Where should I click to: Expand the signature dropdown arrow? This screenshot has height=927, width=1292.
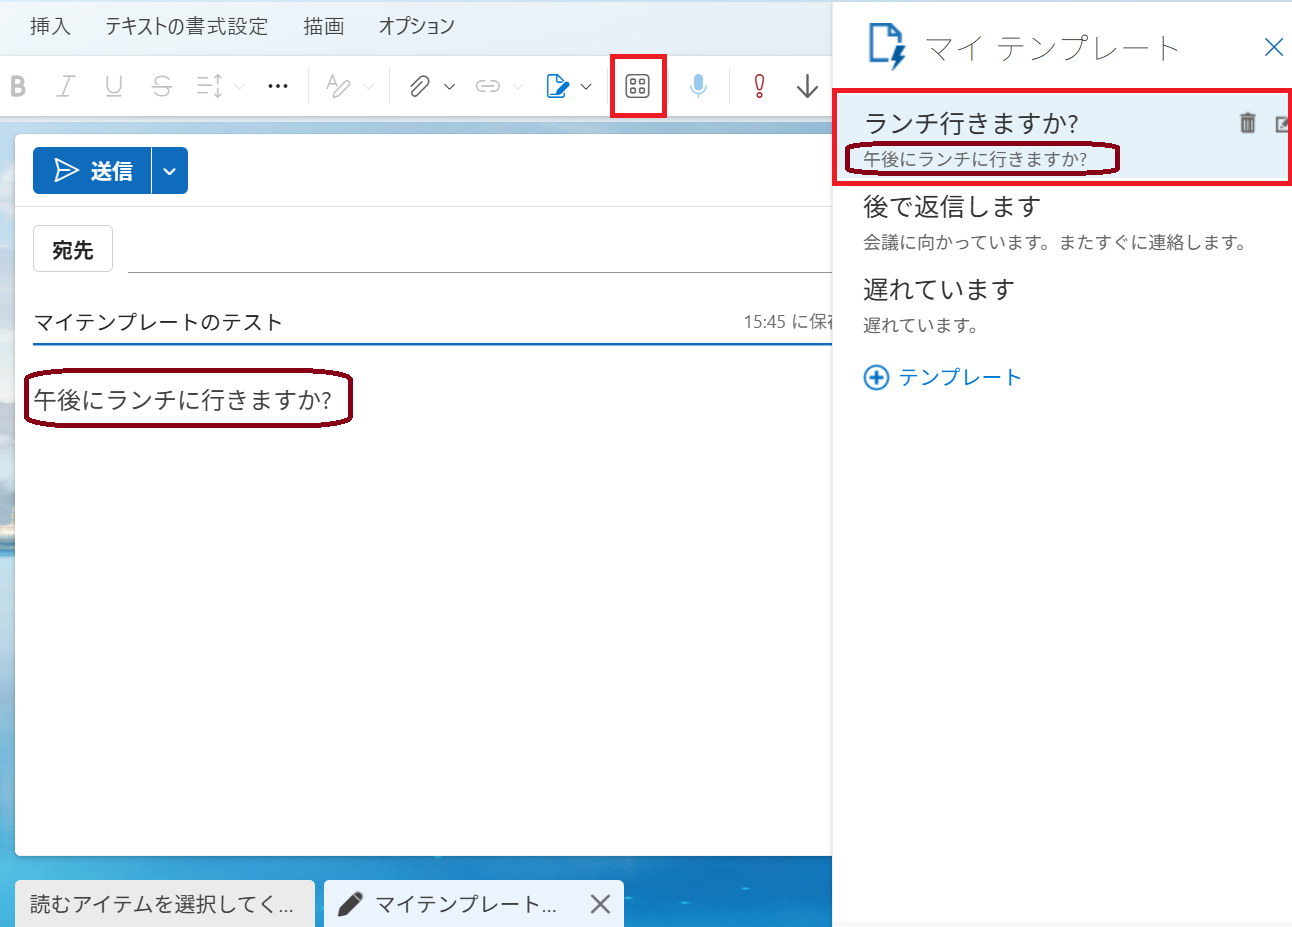(586, 87)
